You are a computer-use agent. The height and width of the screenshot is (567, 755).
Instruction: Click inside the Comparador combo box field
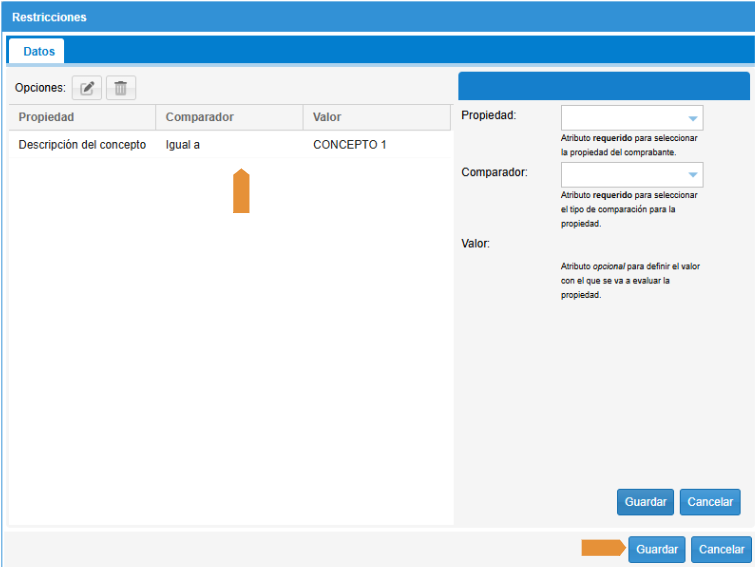[x=621, y=176]
